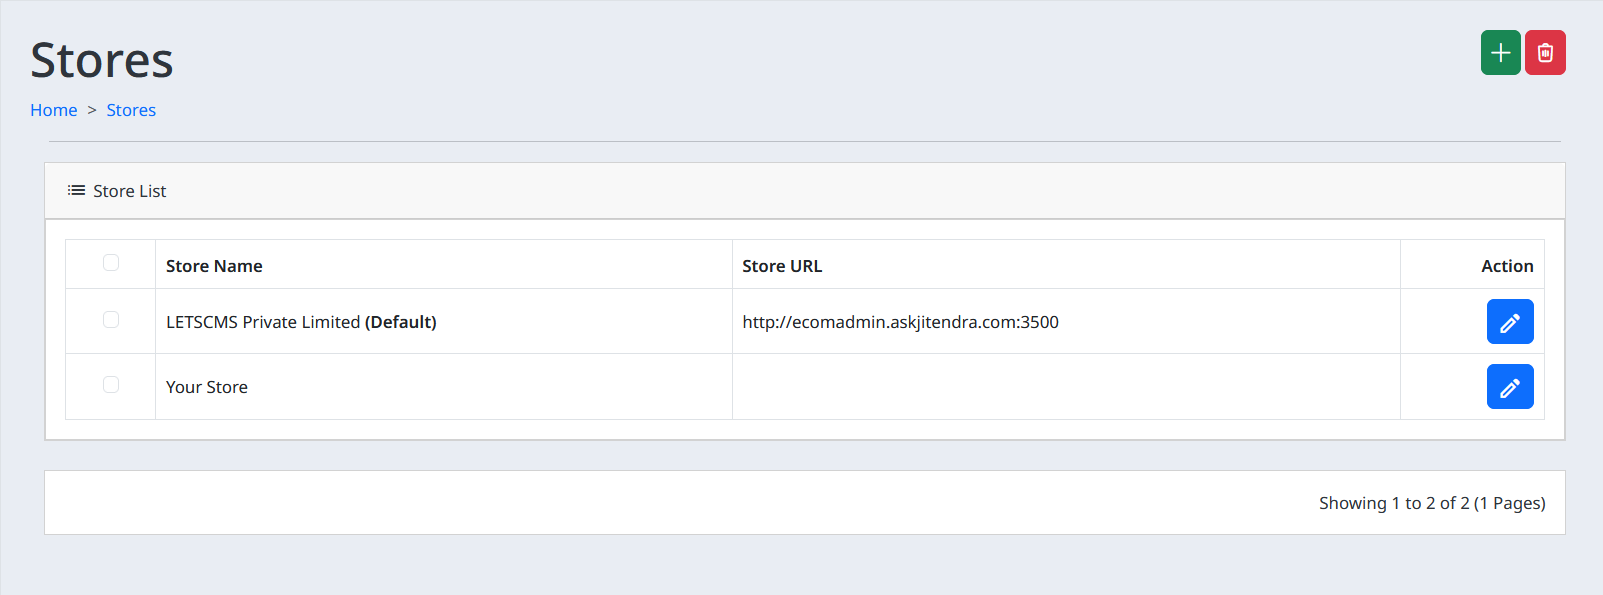Image resolution: width=1603 pixels, height=595 pixels.
Task: Click the Store URL column header
Action: [x=782, y=266]
